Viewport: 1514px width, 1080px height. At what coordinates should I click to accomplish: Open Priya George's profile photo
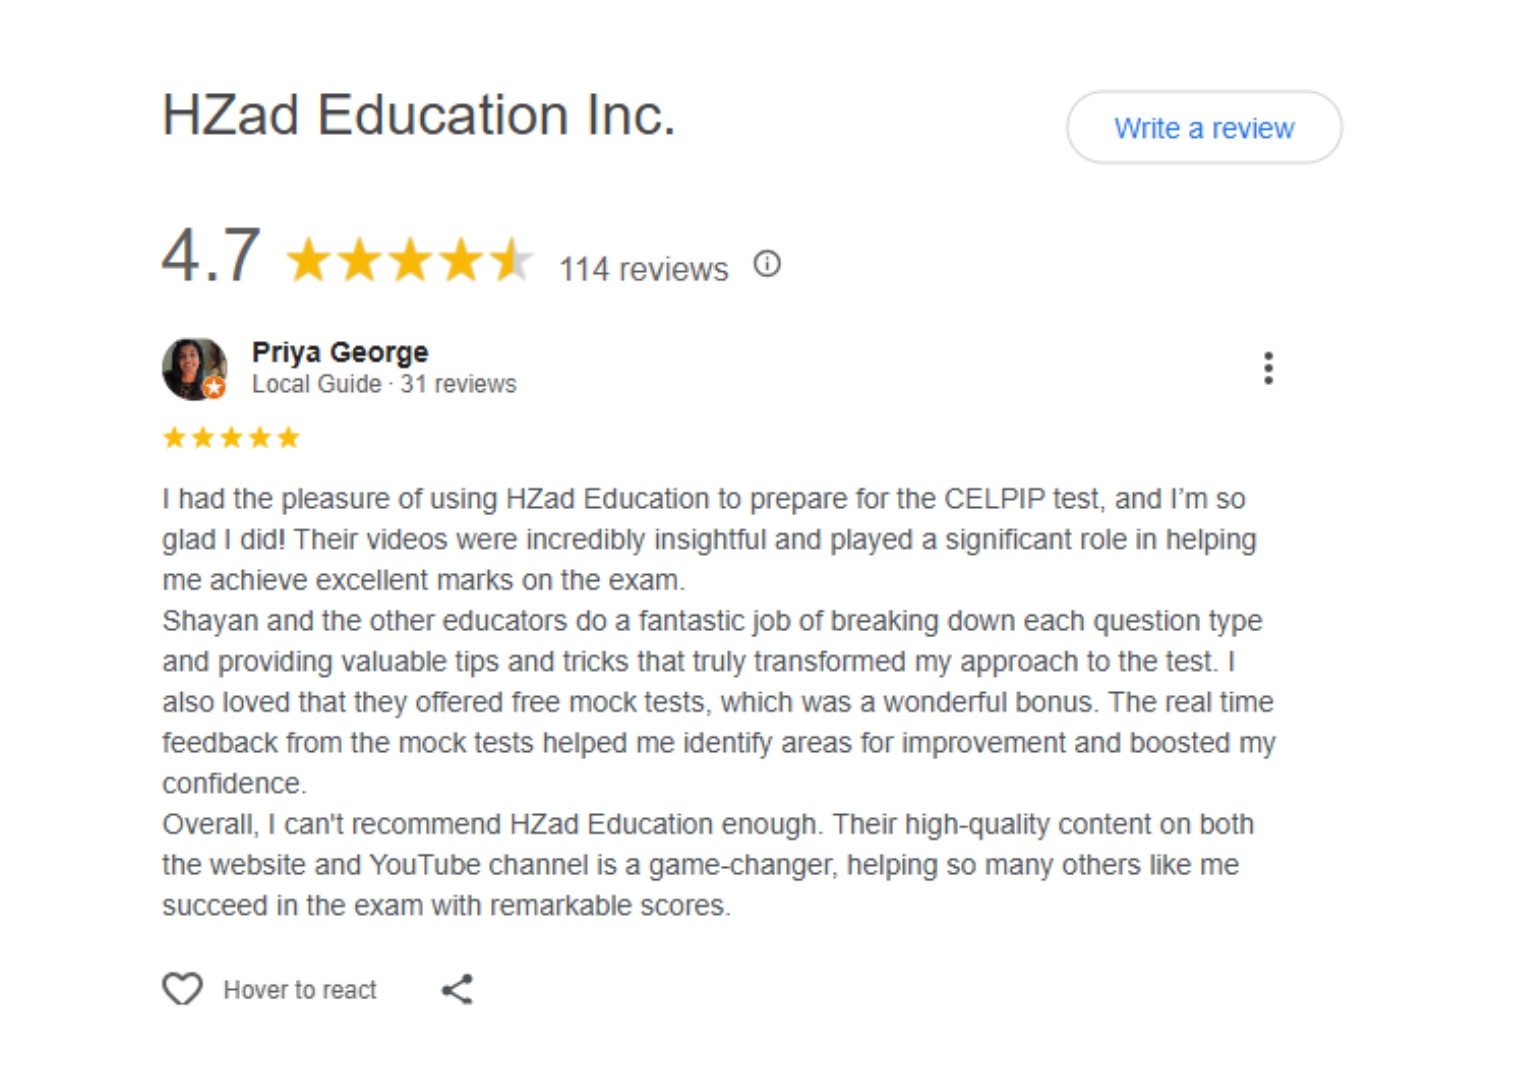(x=190, y=366)
